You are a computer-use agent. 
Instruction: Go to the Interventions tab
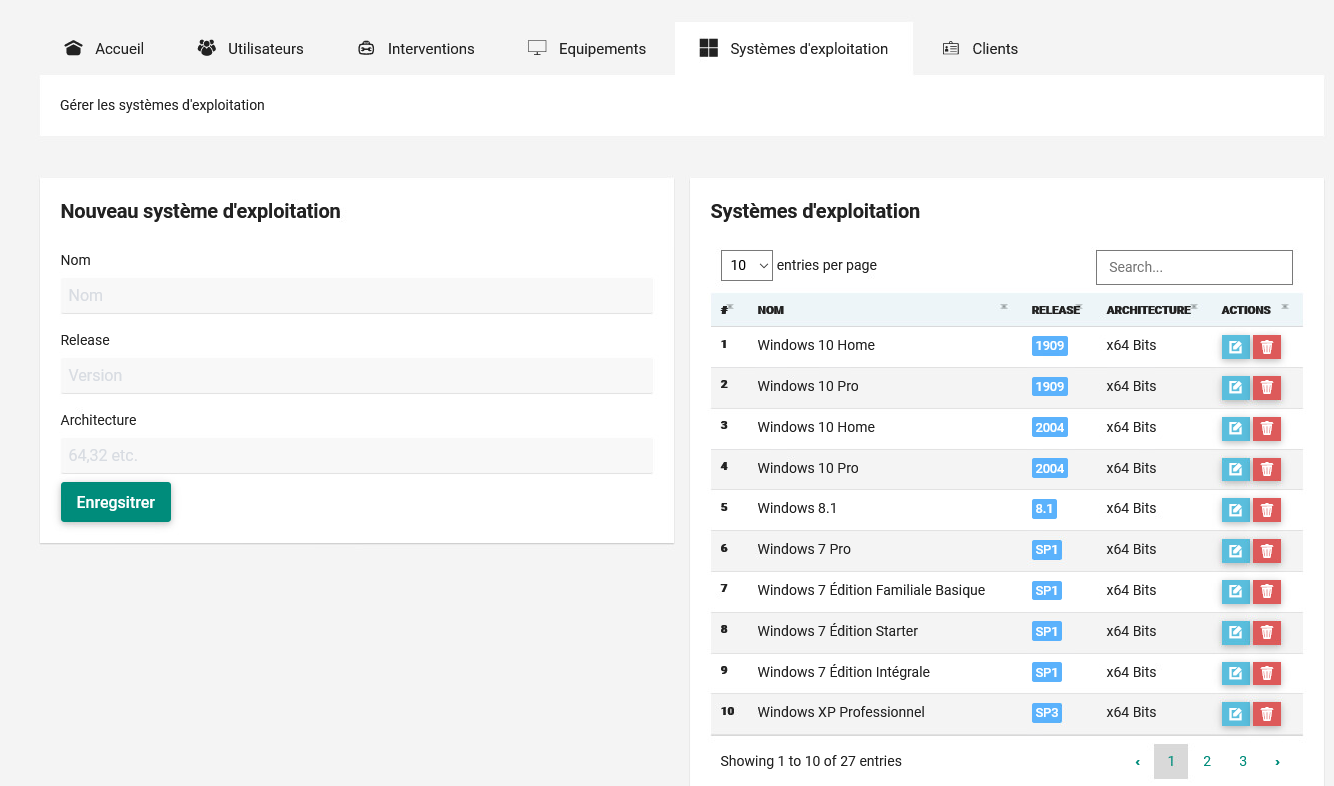click(416, 49)
